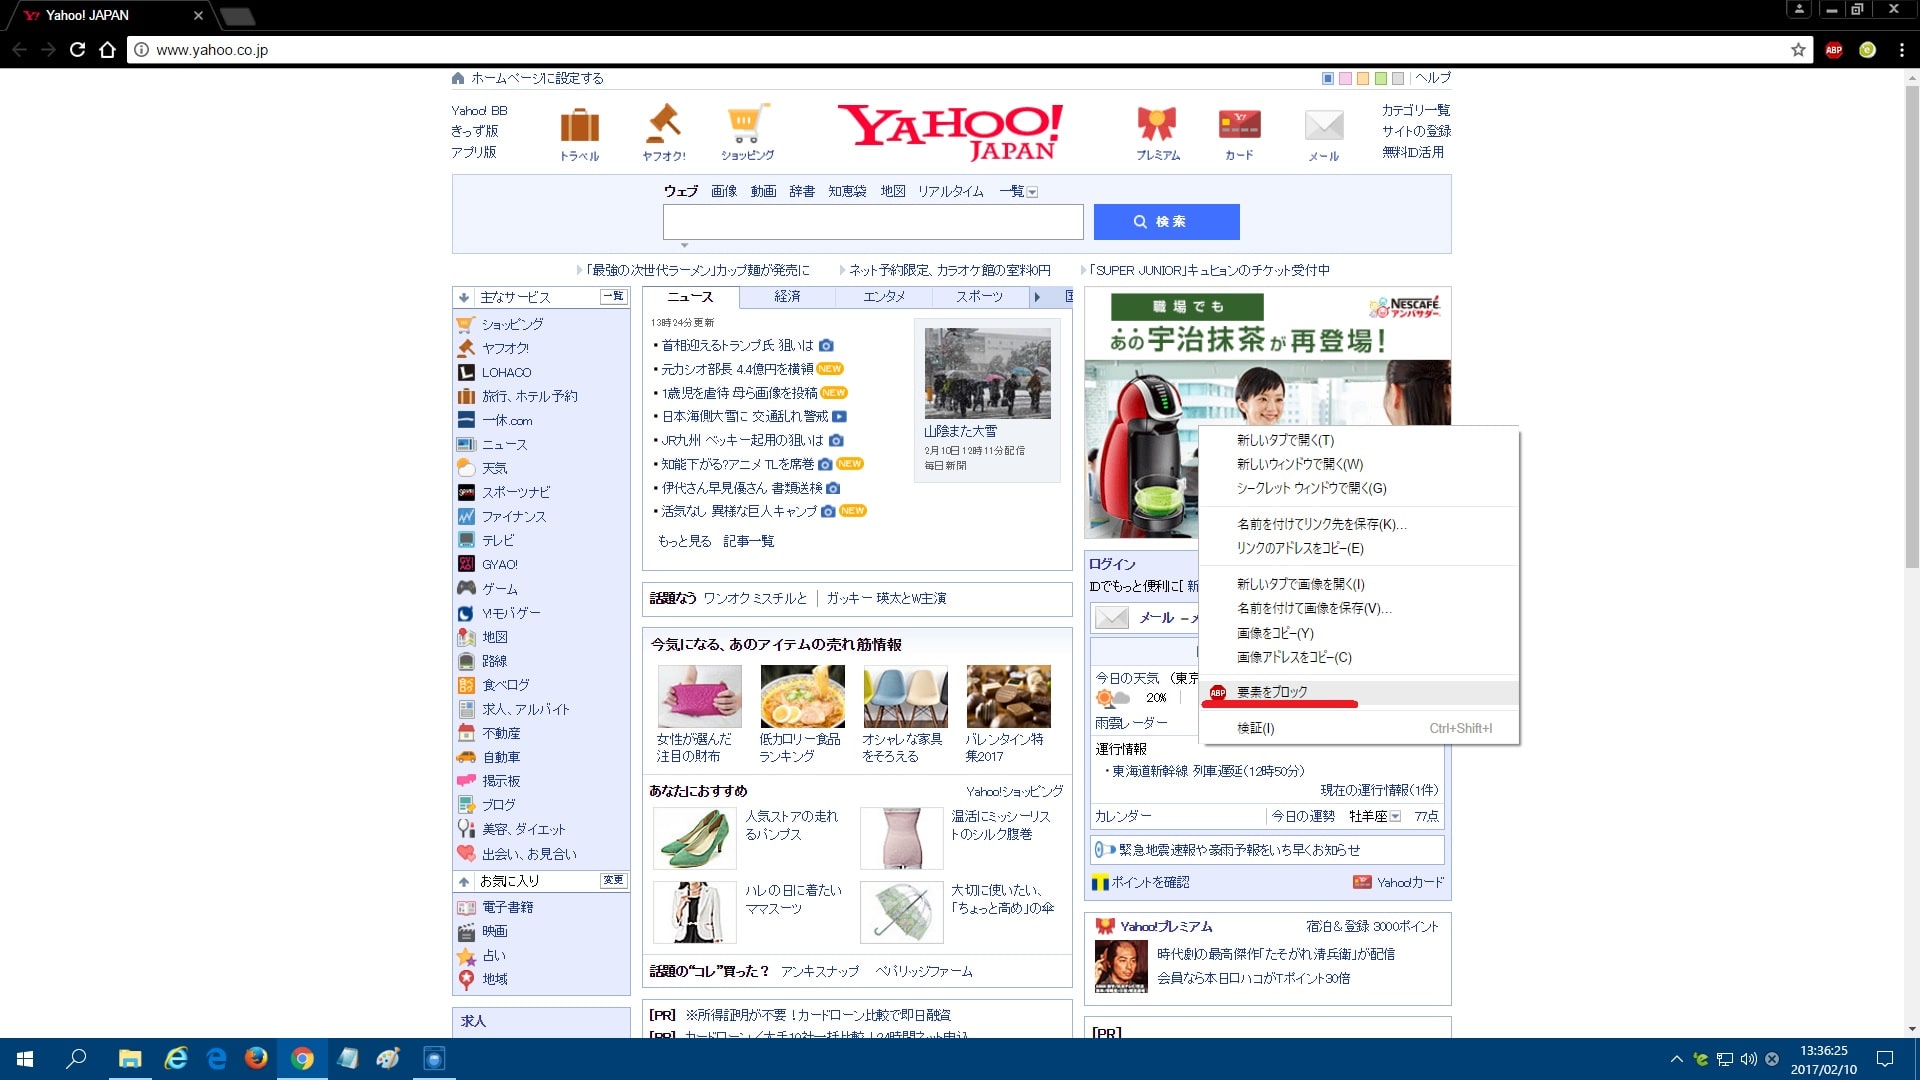Focus the Yahoo search text field

pos(873,222)
